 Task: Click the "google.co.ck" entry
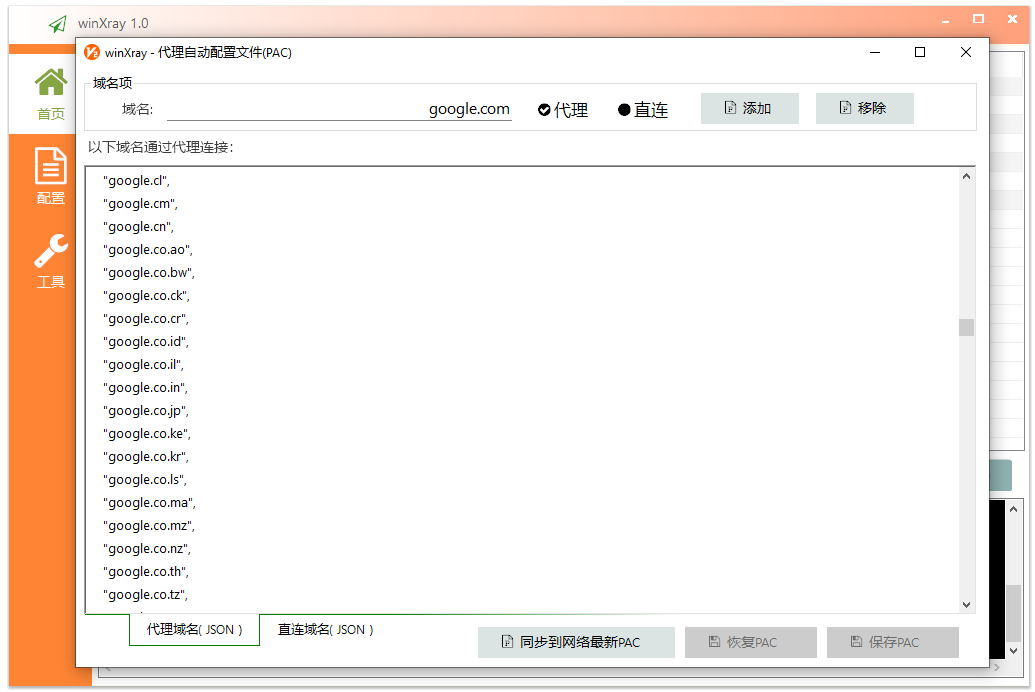pos(146,296)
